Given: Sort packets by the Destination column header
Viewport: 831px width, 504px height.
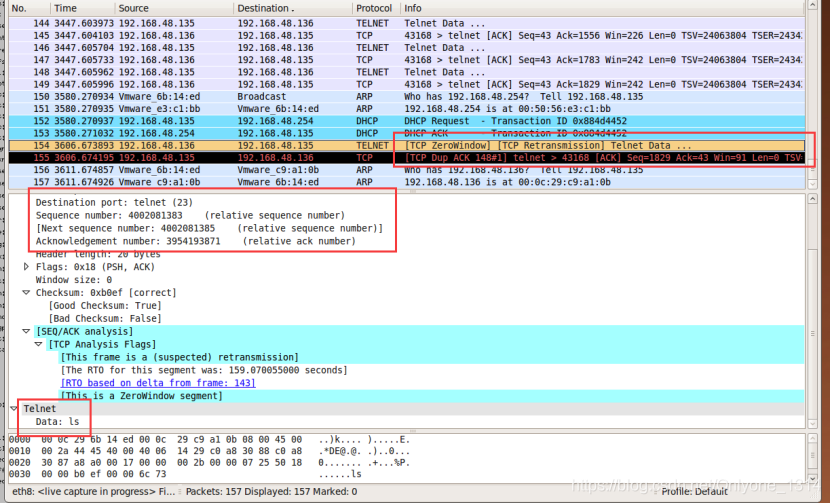Looking at the screenshot, I should pos(293,8).
